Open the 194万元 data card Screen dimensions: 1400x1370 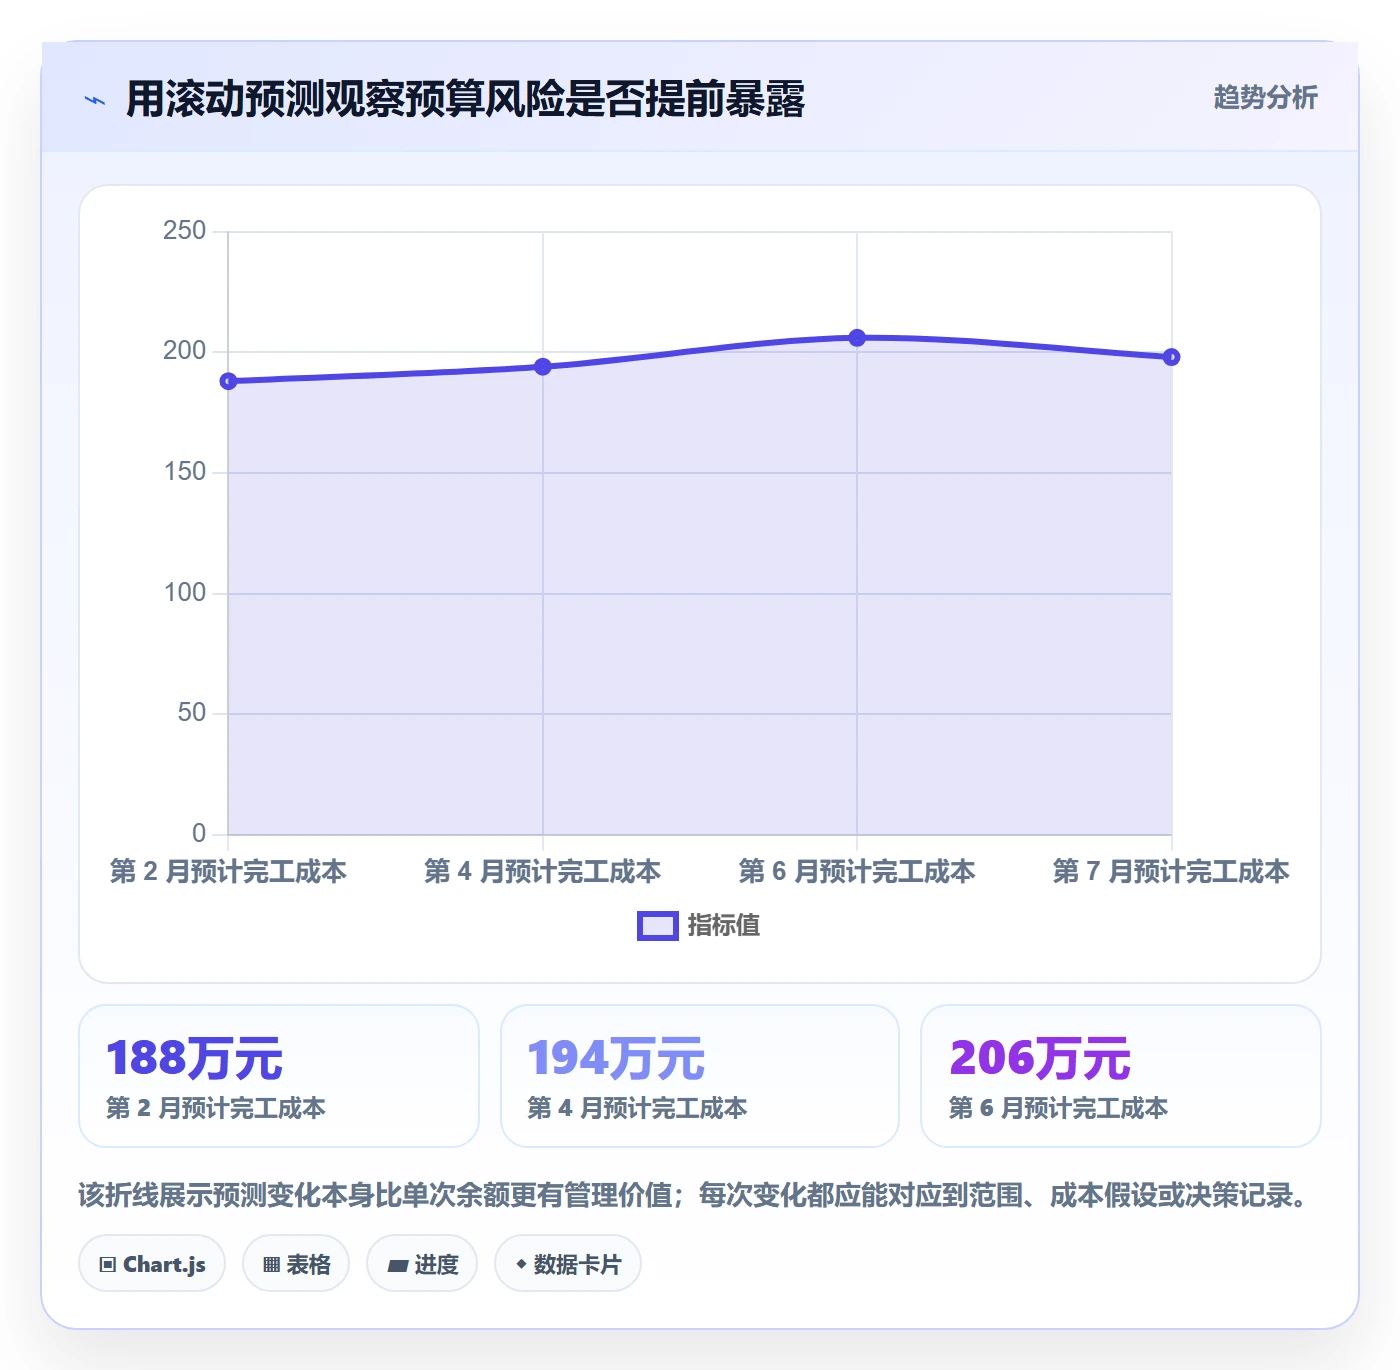pyautogui.click(x=700, y=1076)
